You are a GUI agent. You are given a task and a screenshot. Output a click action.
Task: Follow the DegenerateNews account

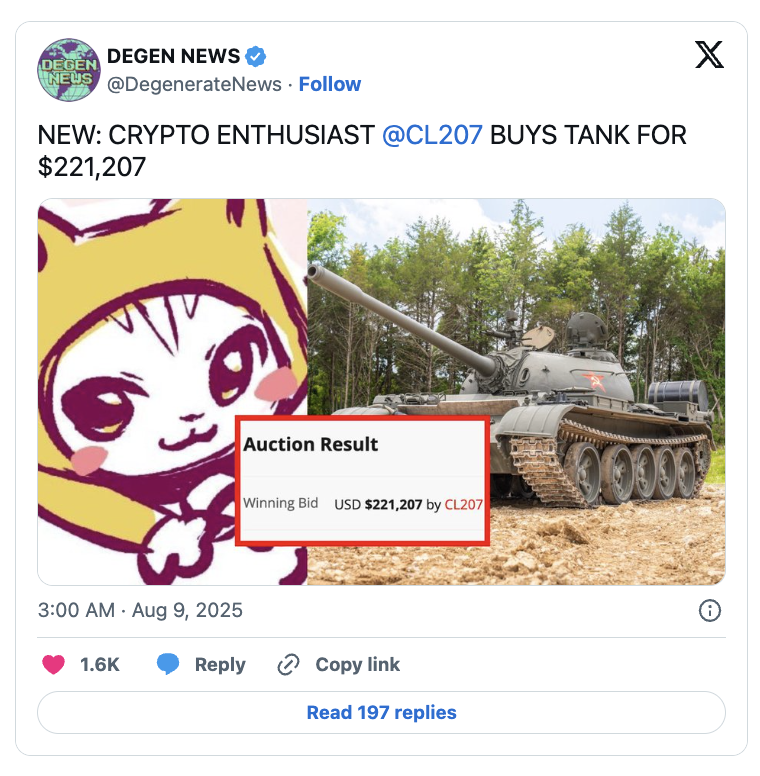click(x=330, y=84)
